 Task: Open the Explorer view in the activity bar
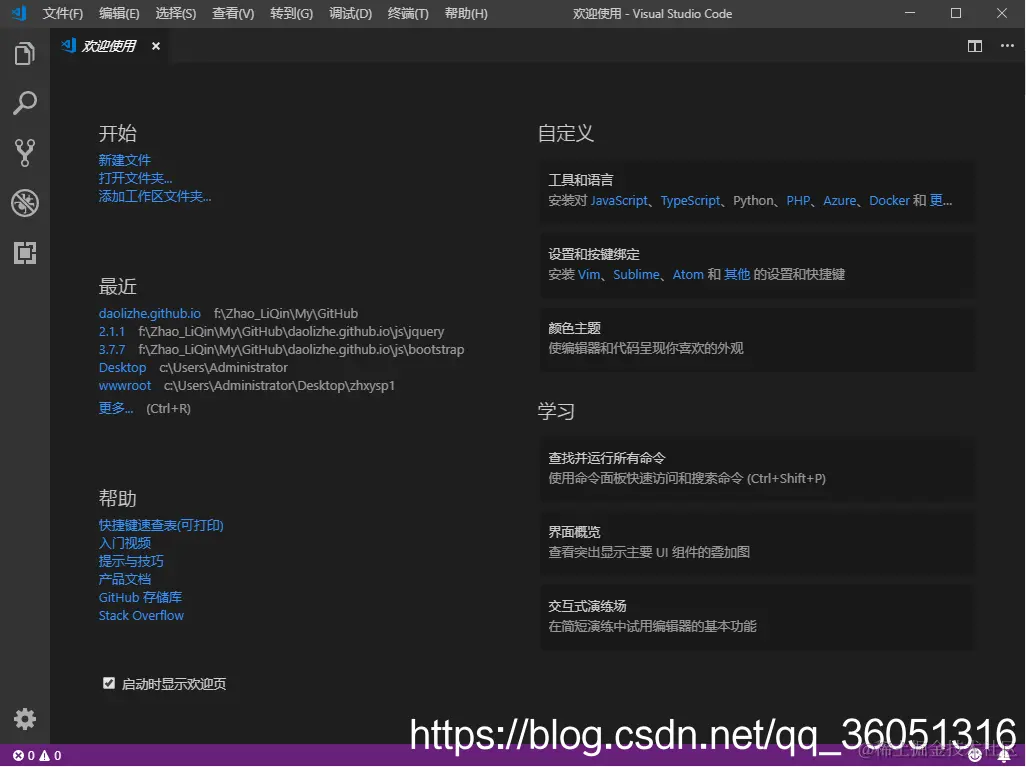(25, 54)
